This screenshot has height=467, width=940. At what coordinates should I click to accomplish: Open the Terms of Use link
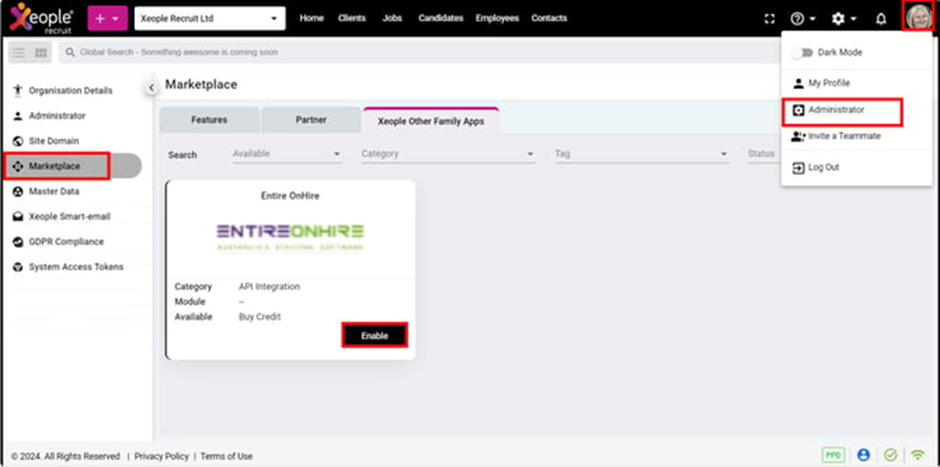pos(227,457)
